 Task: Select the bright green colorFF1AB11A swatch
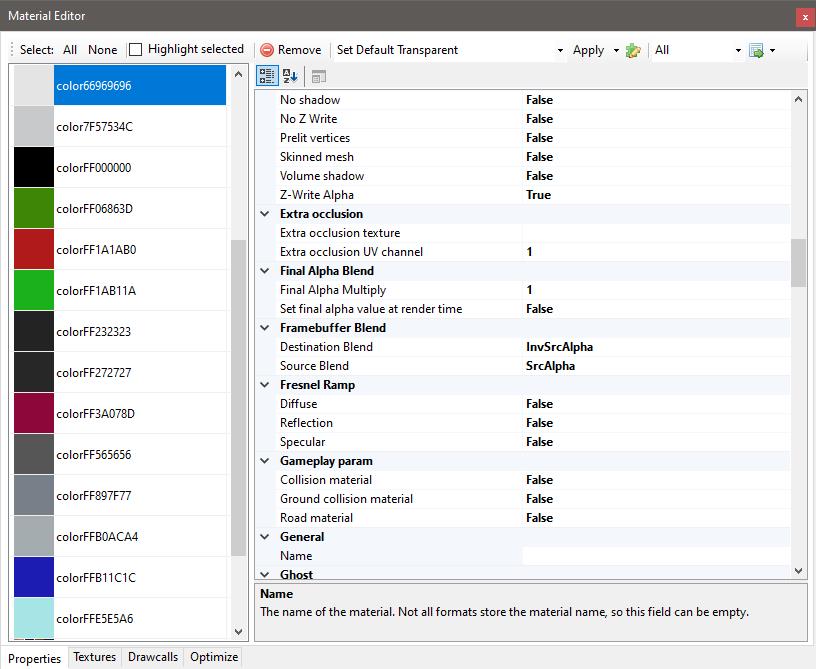pos(34,290)
